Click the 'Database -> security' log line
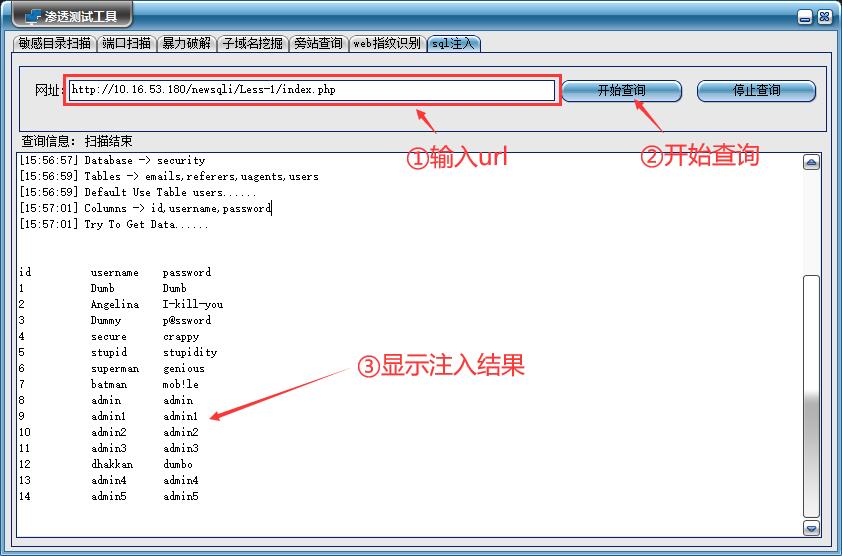The image size is (842, 556). point(112,160)
